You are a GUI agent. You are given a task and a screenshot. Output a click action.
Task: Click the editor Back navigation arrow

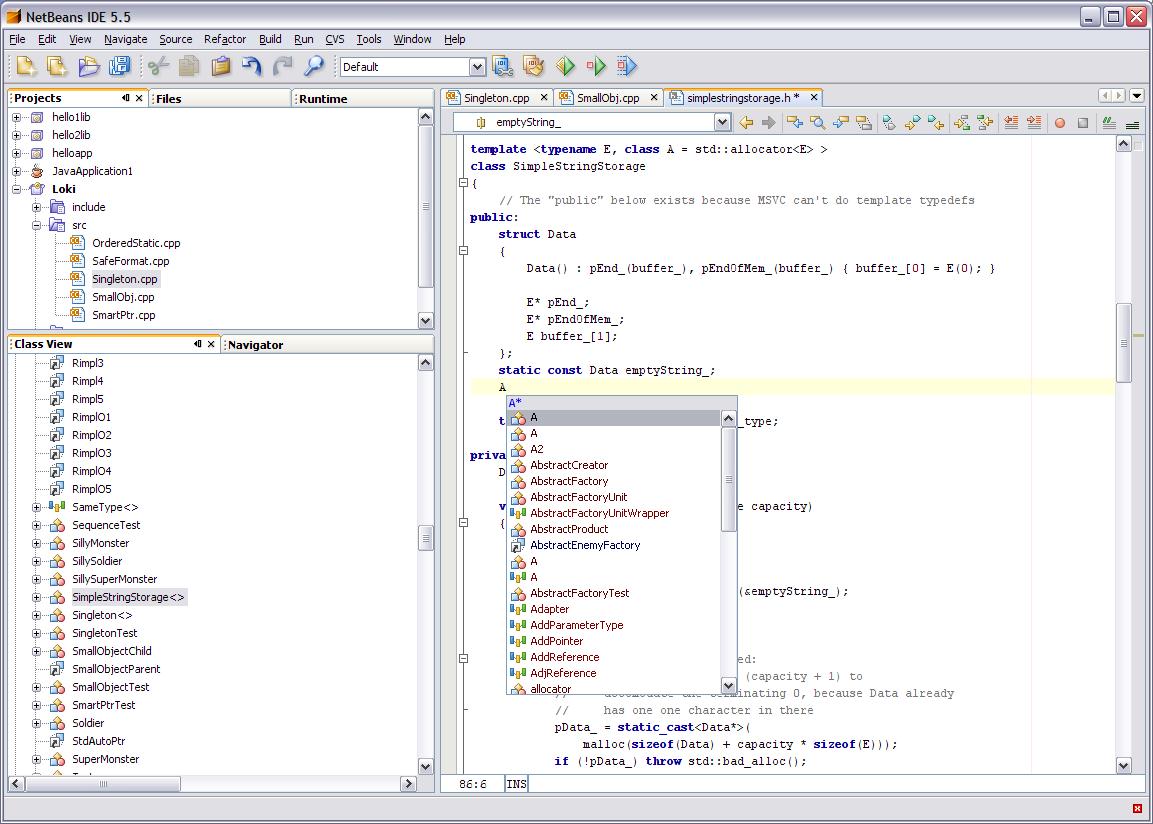(746, 123)
